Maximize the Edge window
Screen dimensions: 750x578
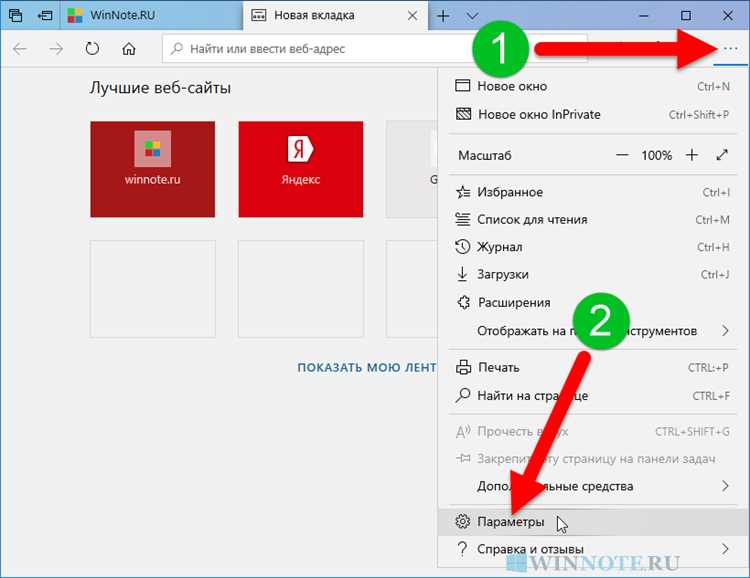click(x=685, y=16)
